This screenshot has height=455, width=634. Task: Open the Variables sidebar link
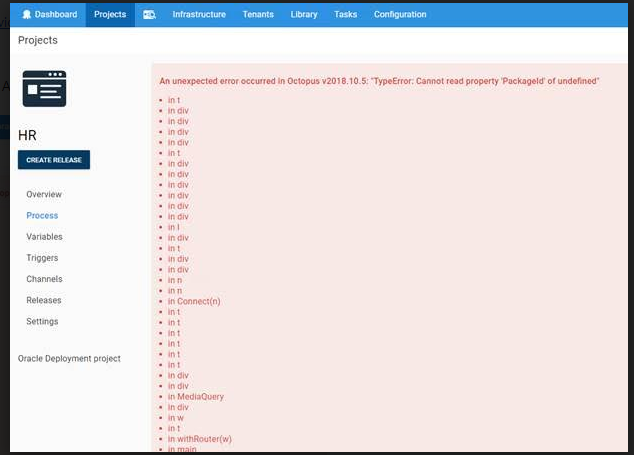pyautogui.click(x=44, y=237)
